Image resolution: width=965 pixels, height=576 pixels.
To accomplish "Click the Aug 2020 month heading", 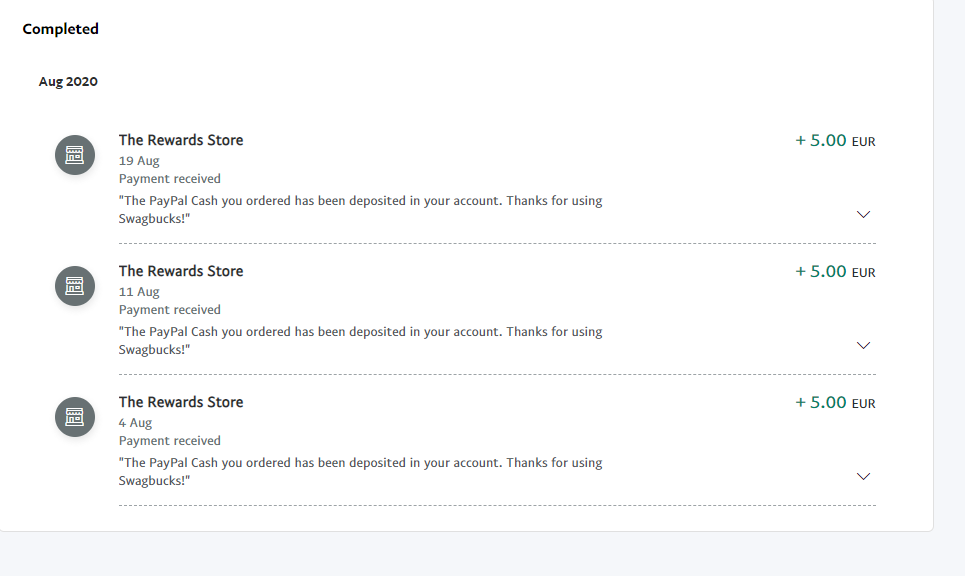I will pyautogui.click(x=68, y=82).
